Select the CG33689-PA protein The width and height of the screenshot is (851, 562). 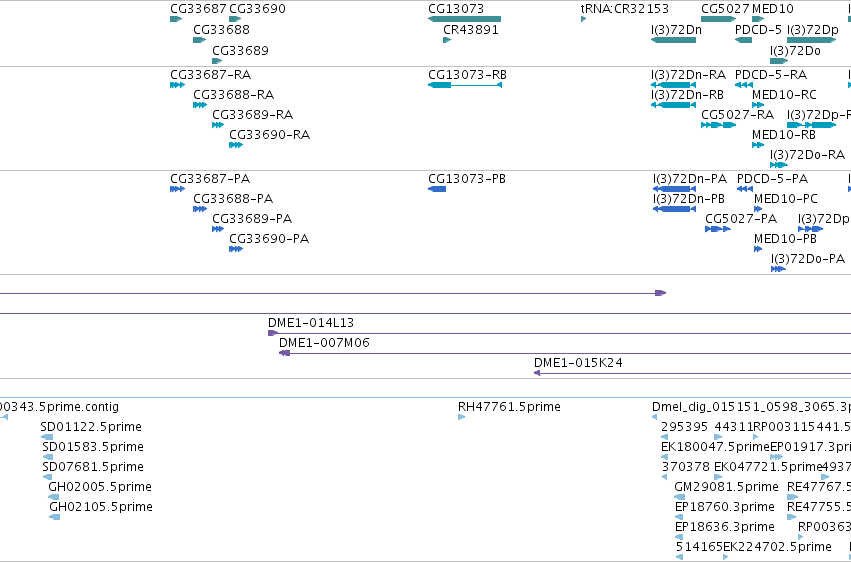(218, 229)
